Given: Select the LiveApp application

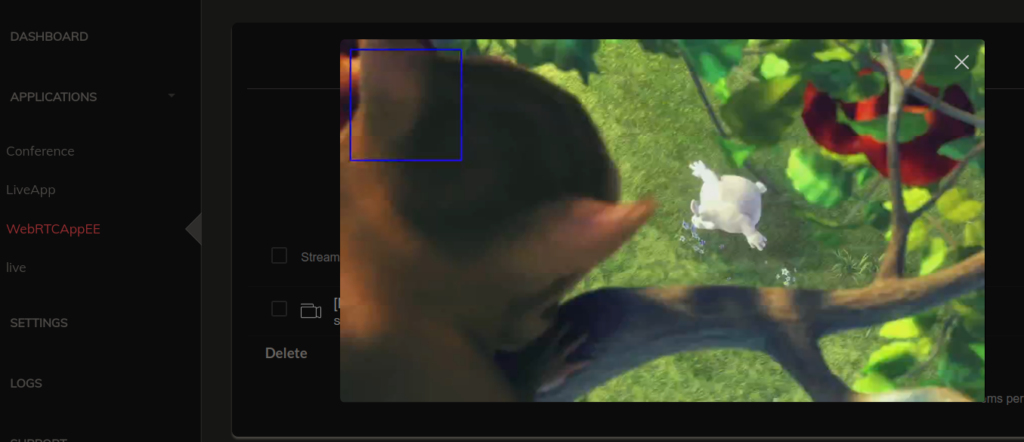Looking at the screenshot, I should pyautogui.click(x=31, y=190).
